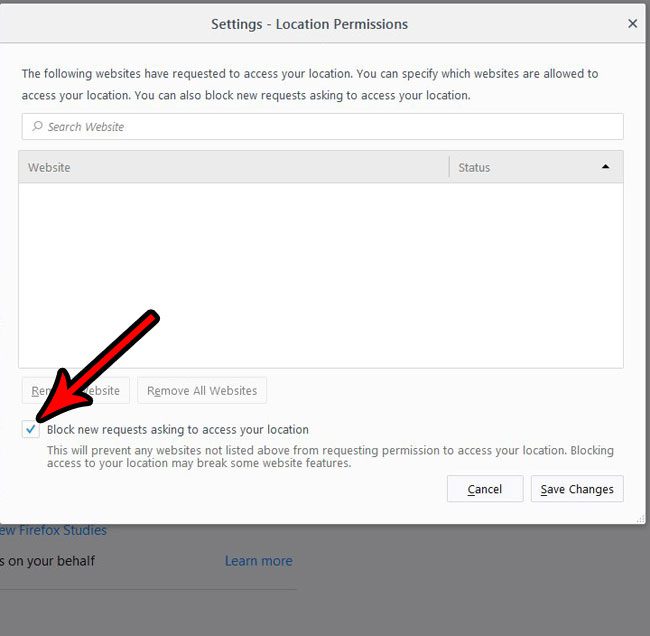The image size is (650, 636).
Task: Click the 'Block new requests asking' label
Action: click(178, 430)
